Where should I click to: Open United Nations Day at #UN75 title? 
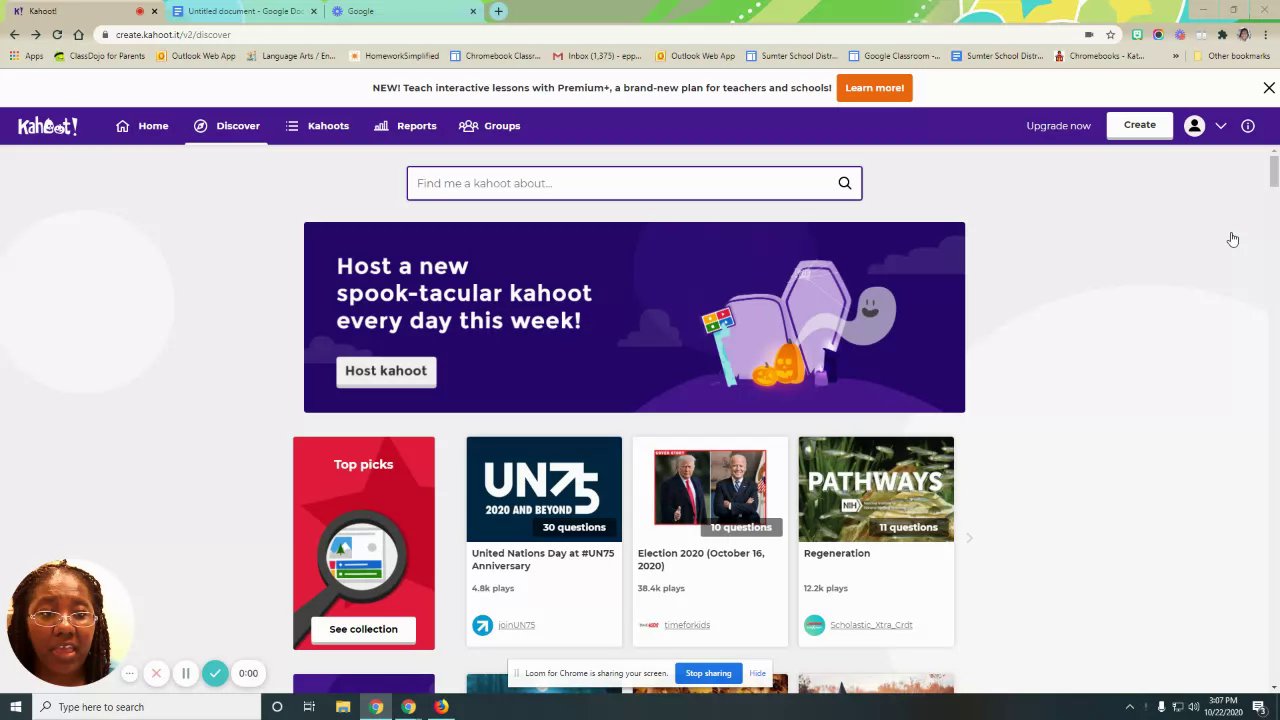click(x=543, y=559)
